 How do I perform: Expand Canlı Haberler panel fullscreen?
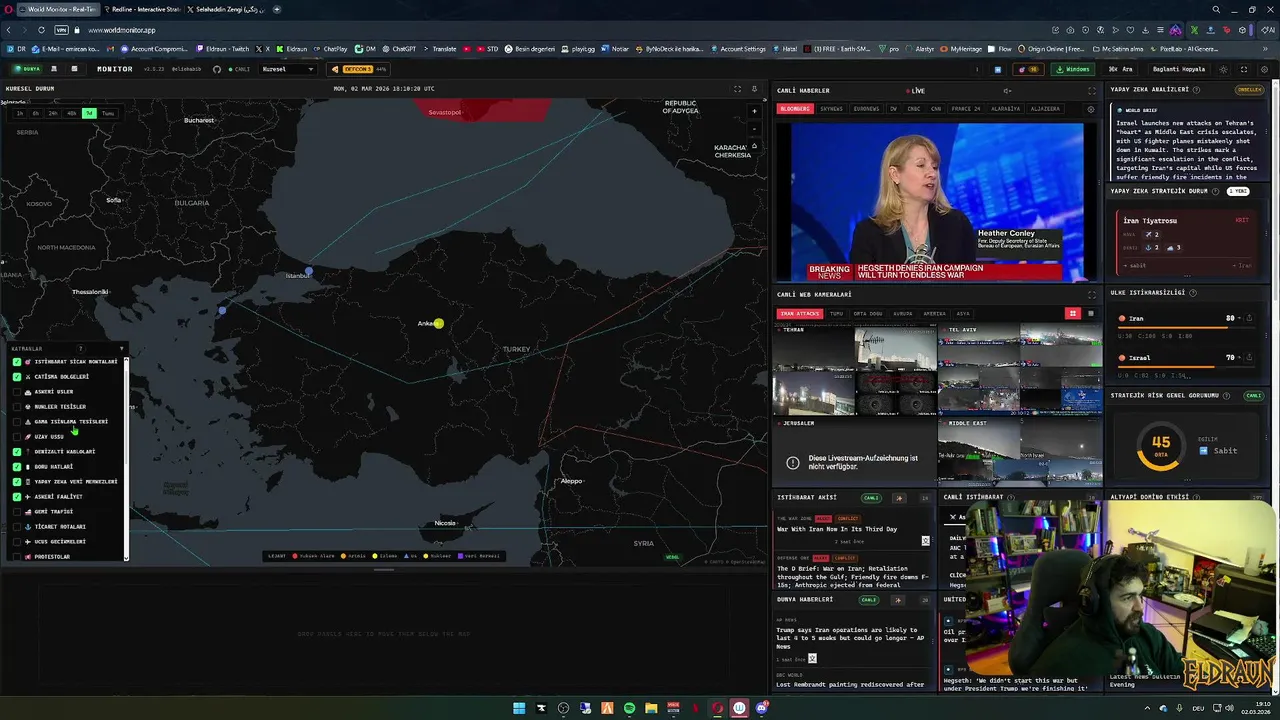[1092, 91]
